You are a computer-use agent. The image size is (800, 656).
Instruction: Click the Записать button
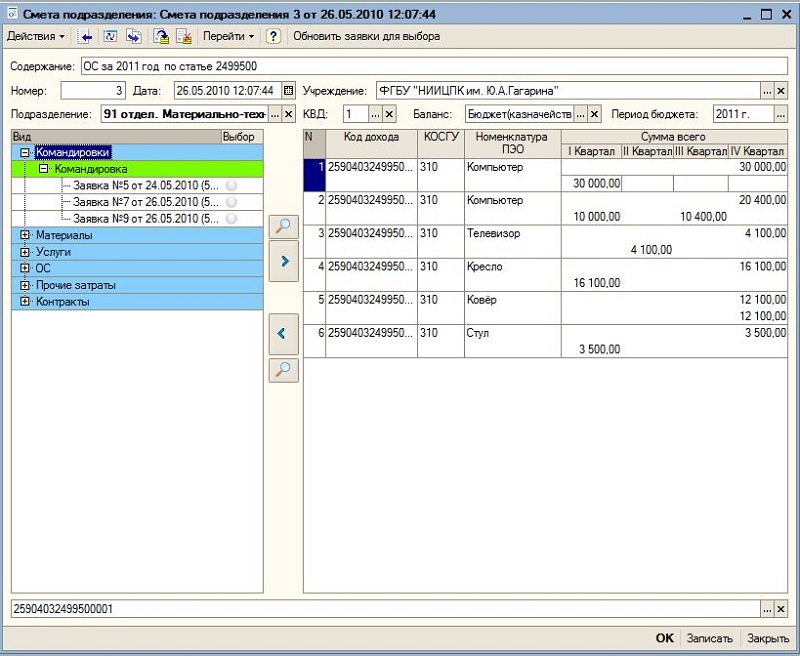(x=710, y=638)
